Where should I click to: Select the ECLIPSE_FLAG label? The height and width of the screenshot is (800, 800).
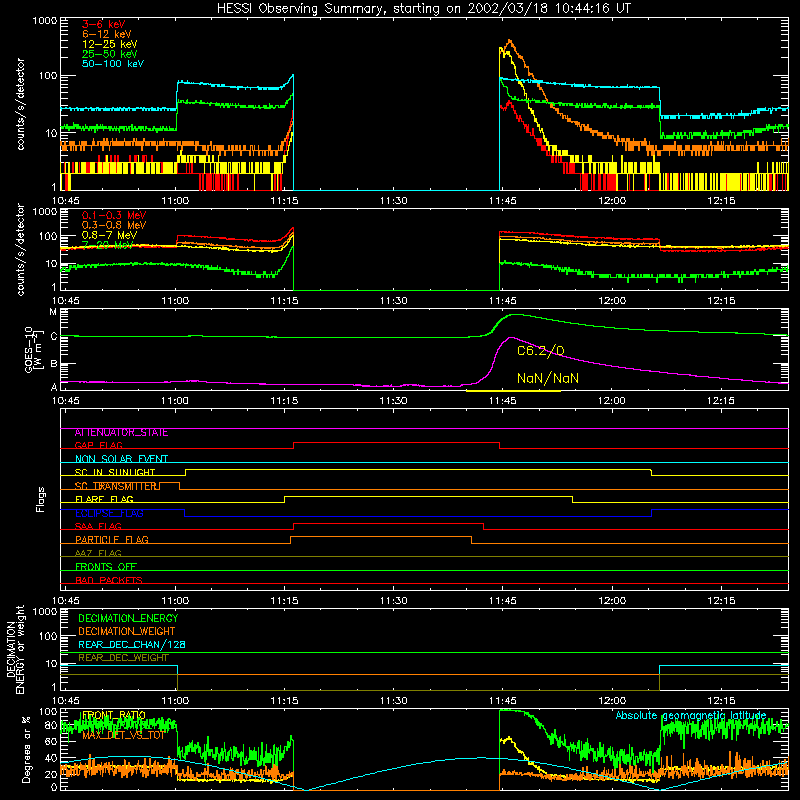(x=109, y=513)
